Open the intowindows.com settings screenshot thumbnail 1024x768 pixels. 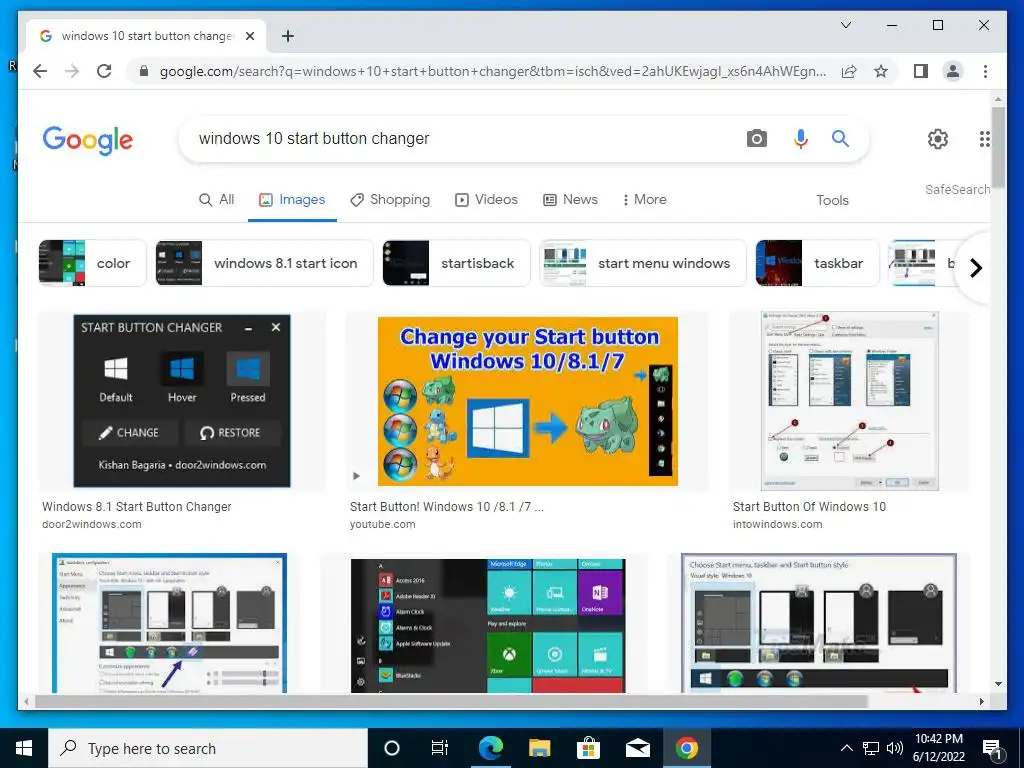(849, 401)
